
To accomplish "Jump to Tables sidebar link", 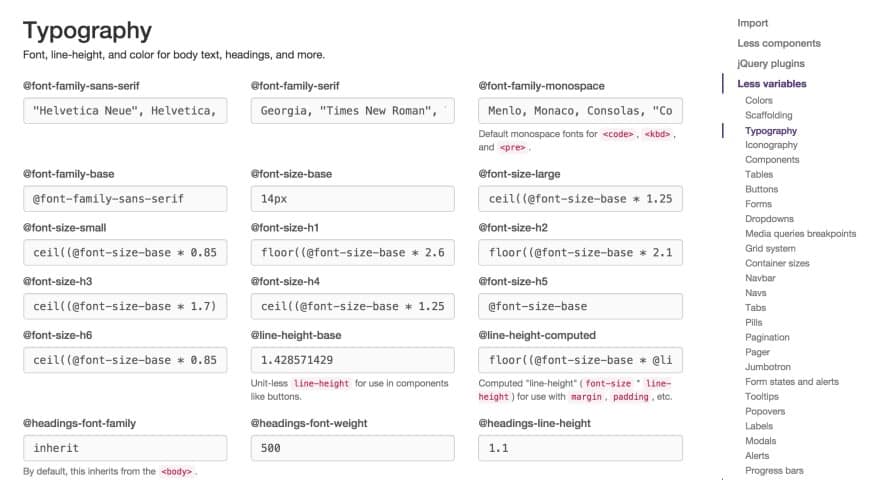I will point(759,175).
